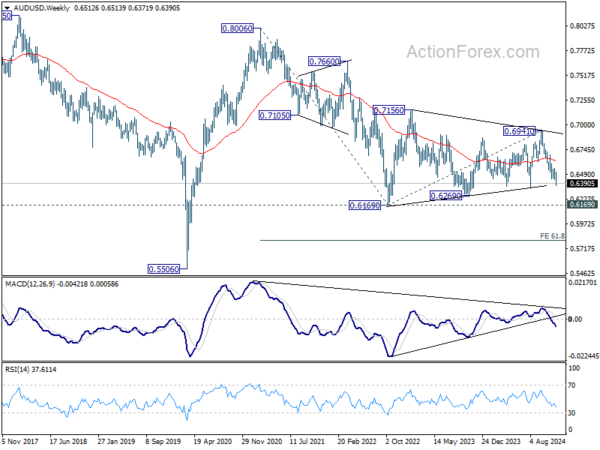Click the current price tag 0.63905
This screenshot has height=450, width=600.
[x=582, y=184]
